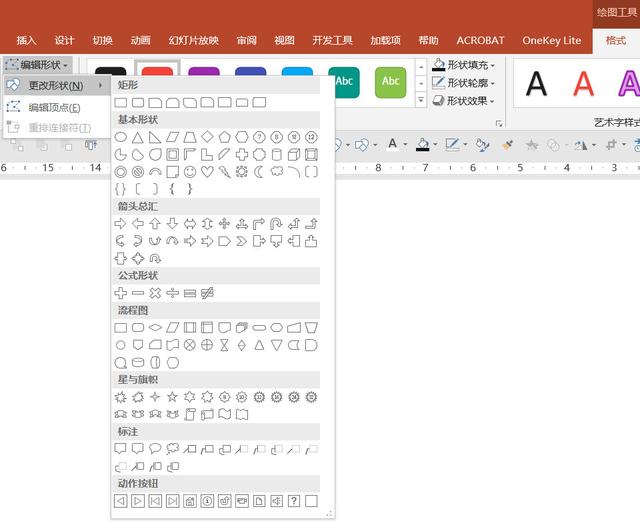This screenshot has height=525, width=640.
Task: Pick the cloud callout shape
Action: (172, 449)
